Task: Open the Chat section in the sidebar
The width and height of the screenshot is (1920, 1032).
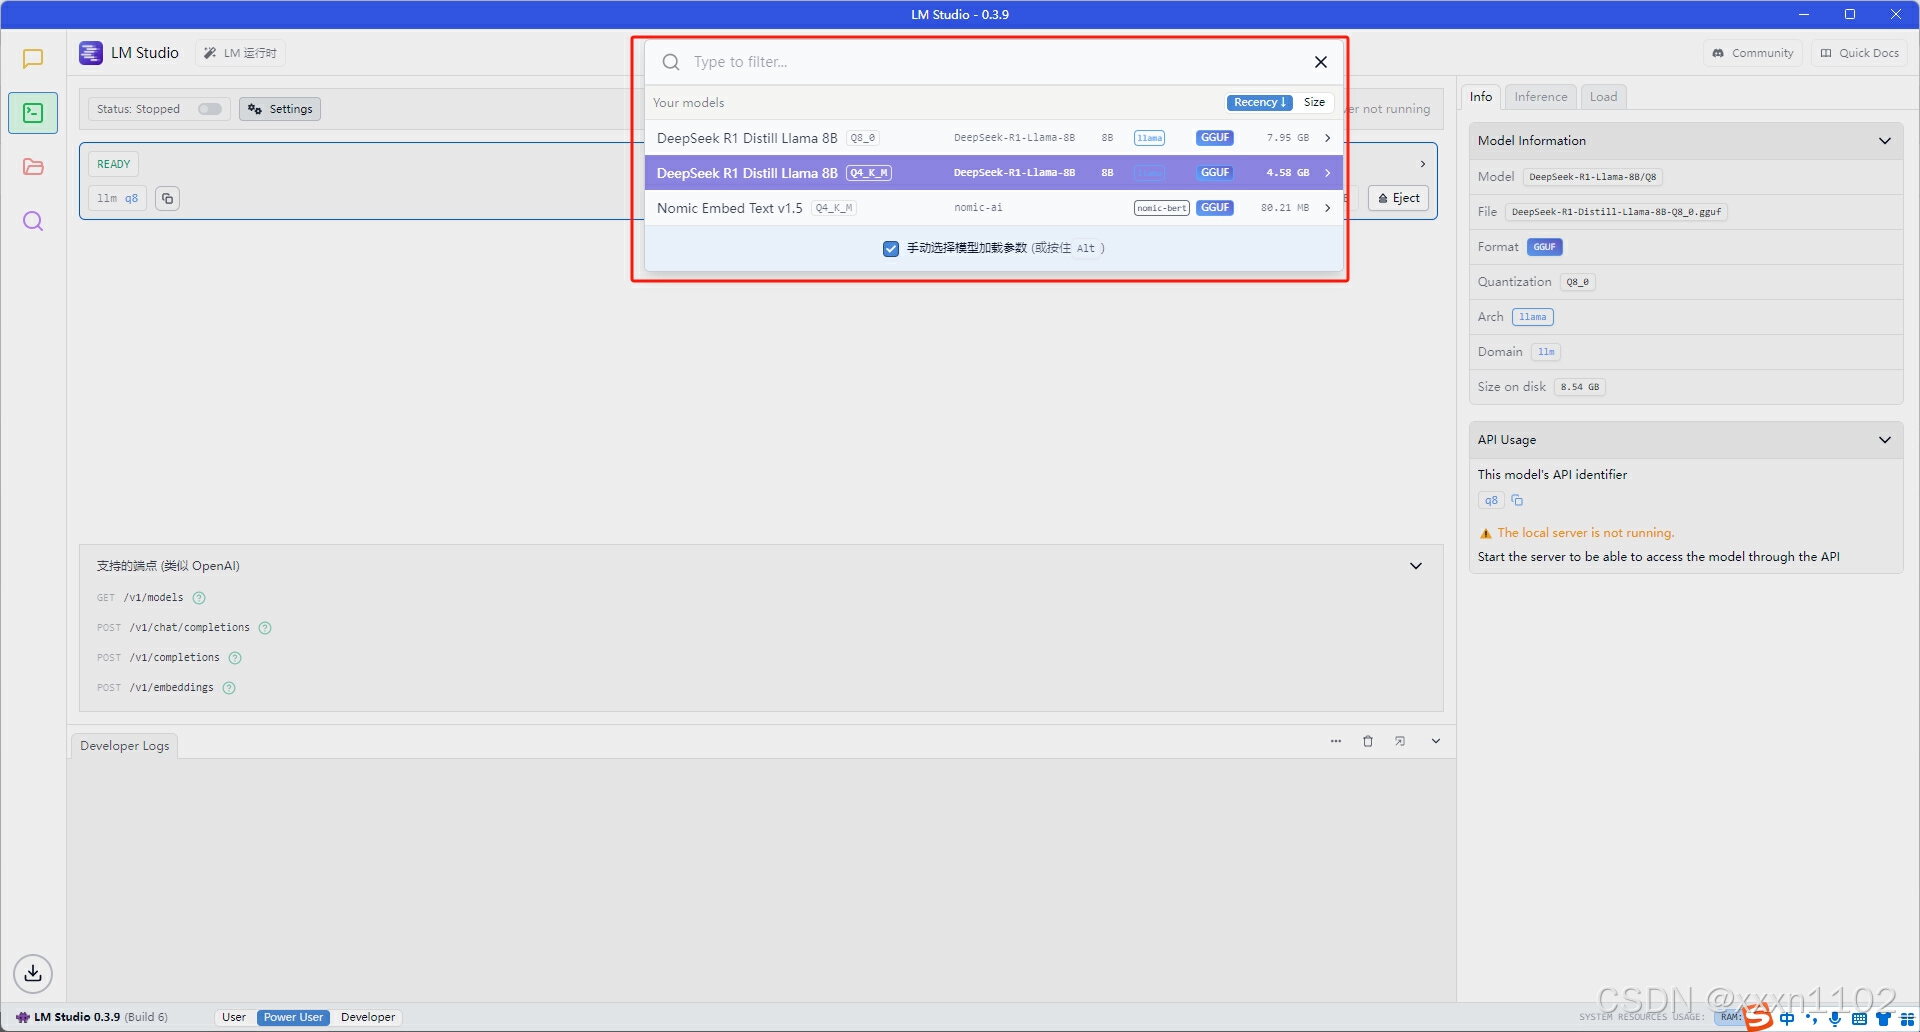Action: [33, 59]
